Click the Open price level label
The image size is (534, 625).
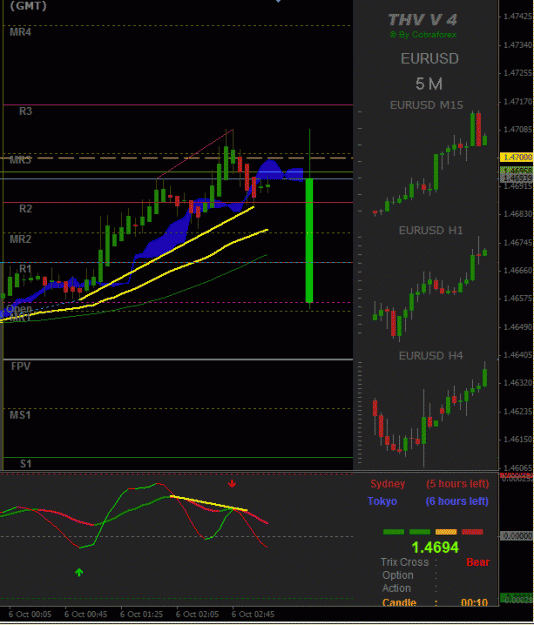tap(19, 309)
